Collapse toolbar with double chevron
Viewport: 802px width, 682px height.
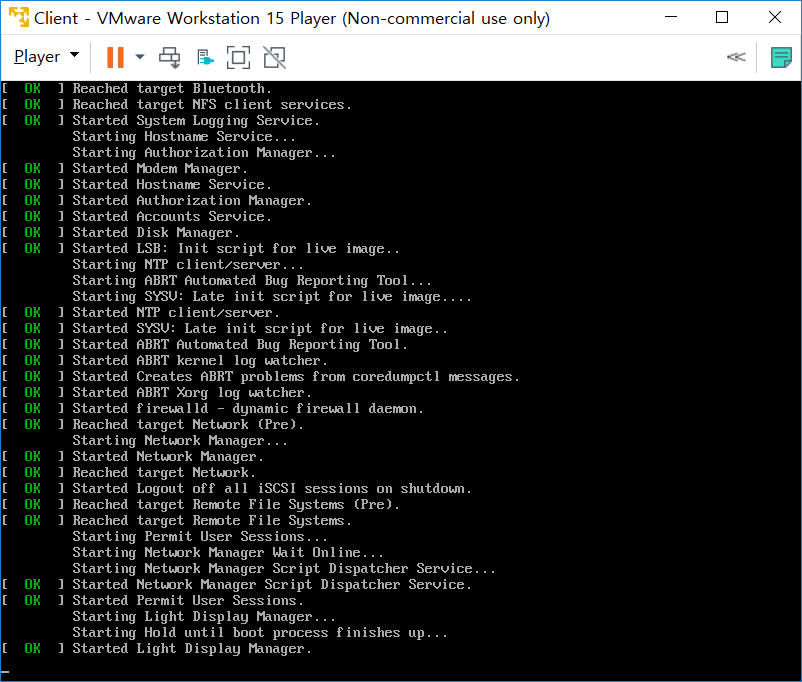pyautogui.click(x=736, y=57)
